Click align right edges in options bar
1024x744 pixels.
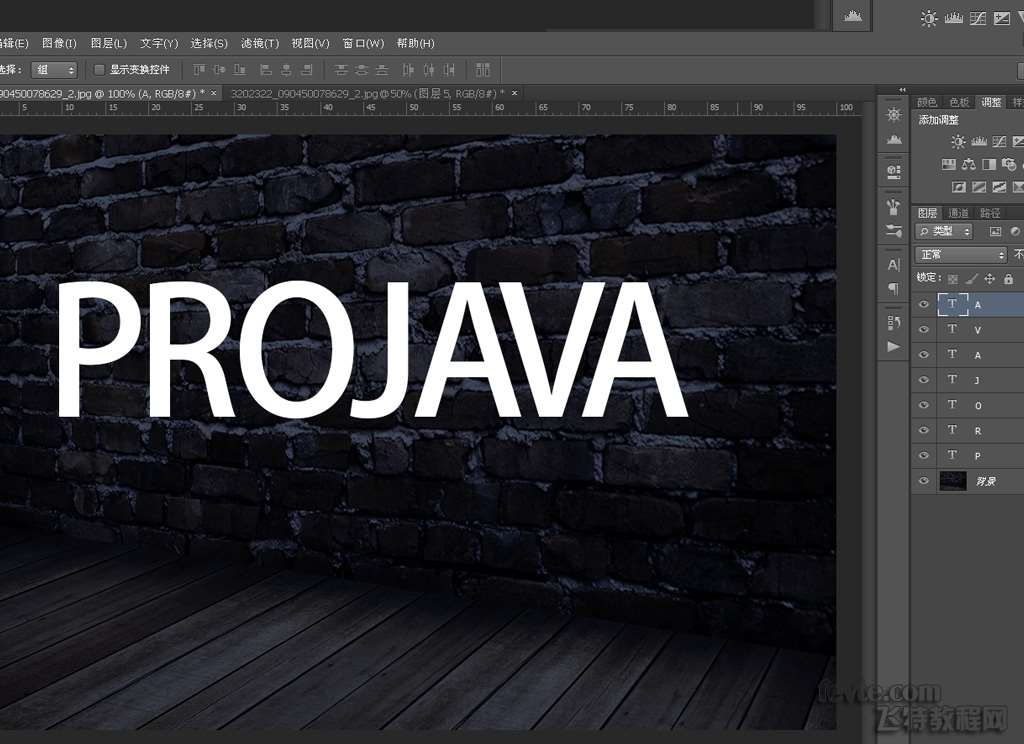pos(306,69)
